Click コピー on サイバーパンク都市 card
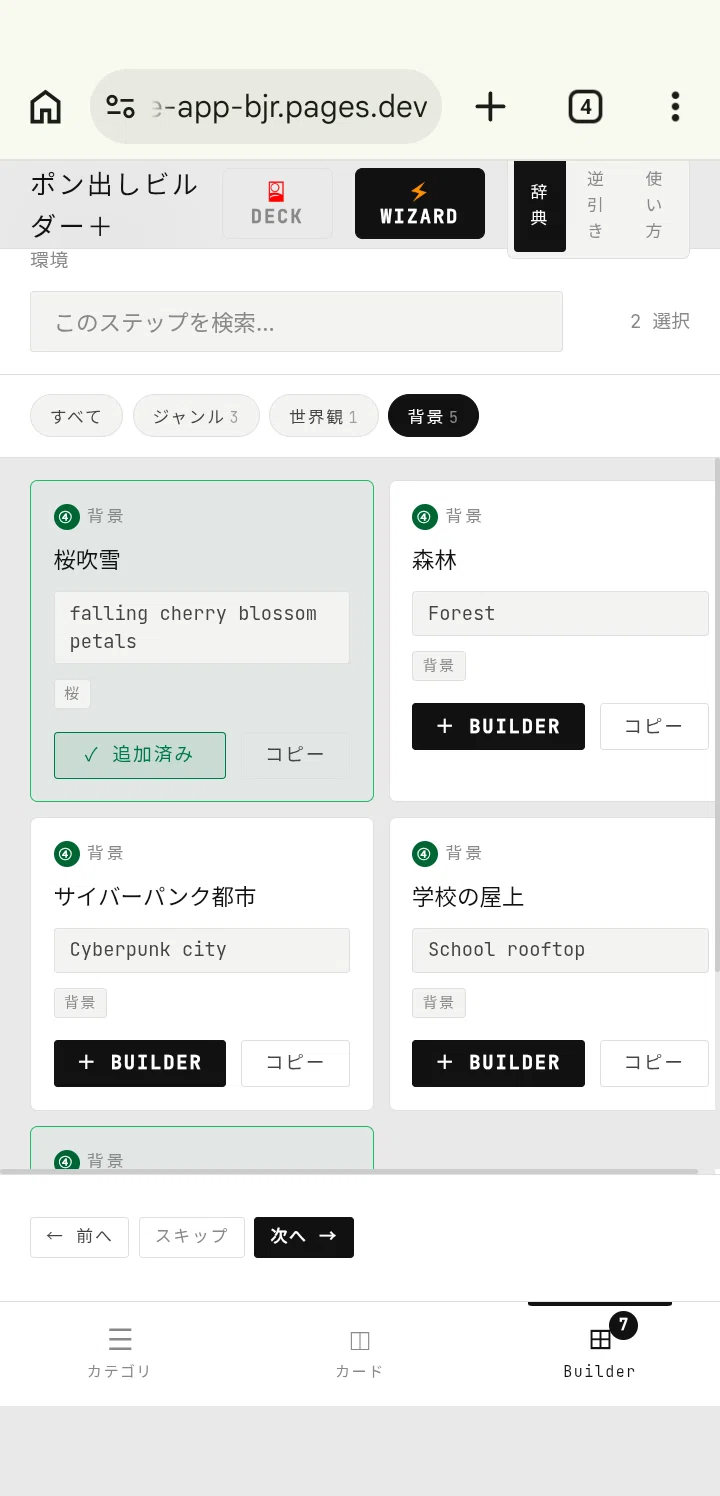The width and height of the screenshot is (720, 1496). click(295, 1063)
